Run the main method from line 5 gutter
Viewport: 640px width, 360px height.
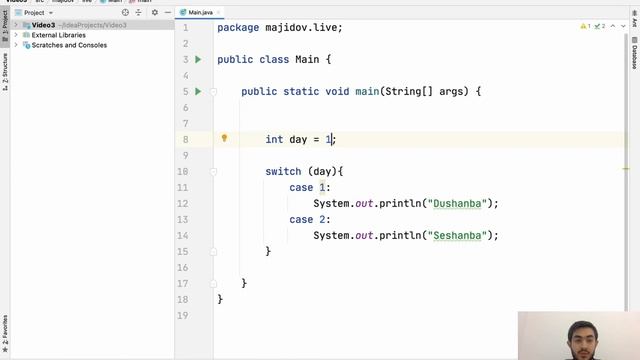(198, 91)
